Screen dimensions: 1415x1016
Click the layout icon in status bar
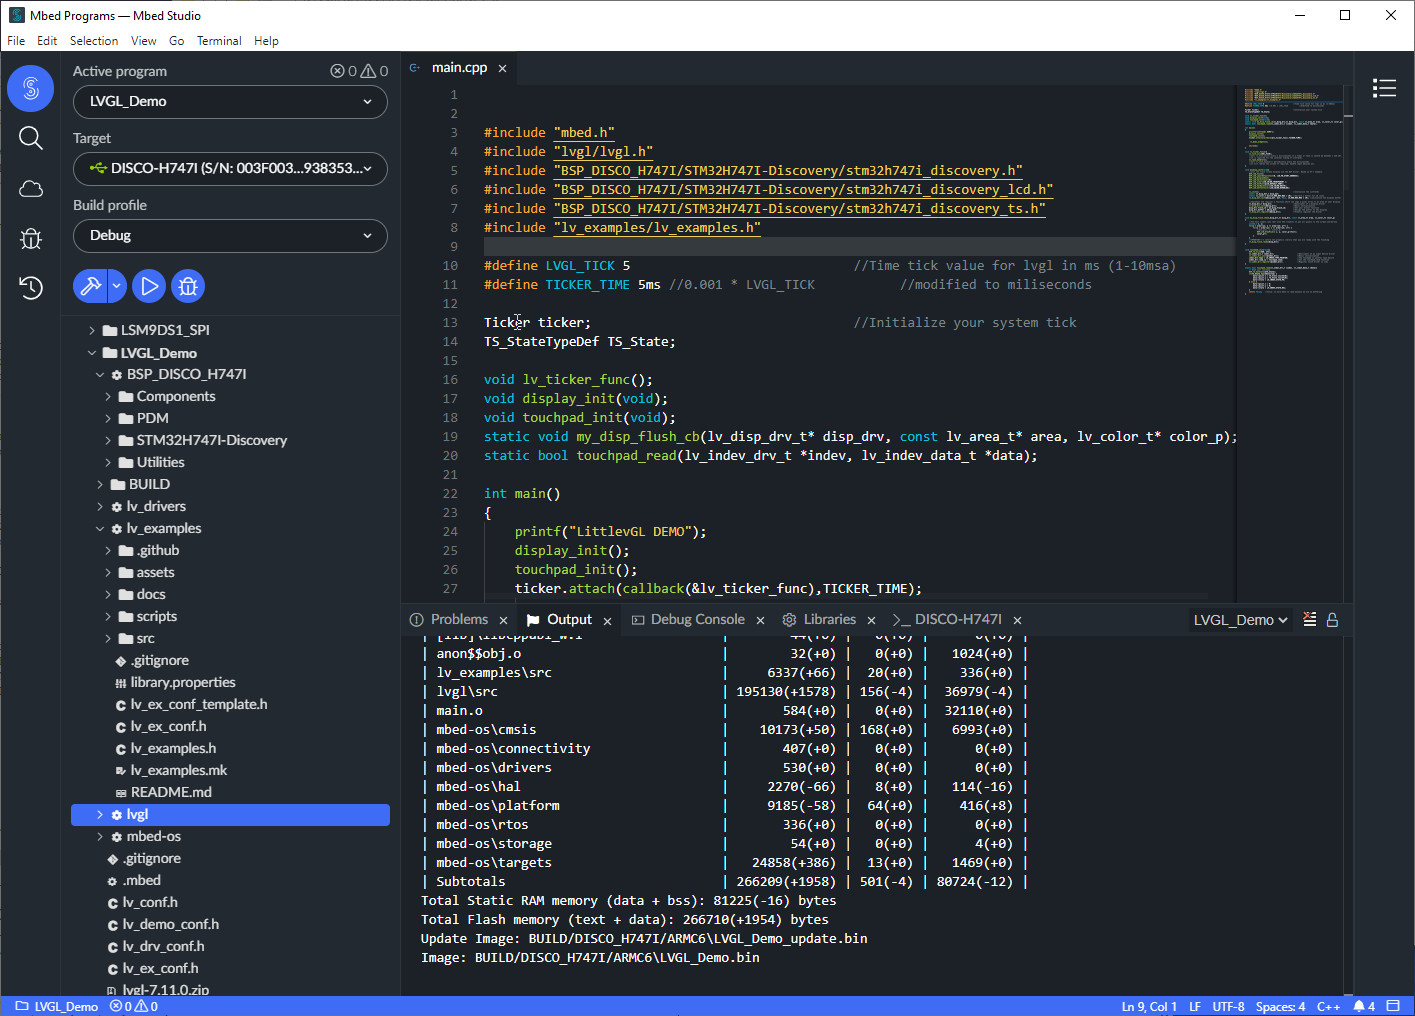click(x=1393, y=1006)
